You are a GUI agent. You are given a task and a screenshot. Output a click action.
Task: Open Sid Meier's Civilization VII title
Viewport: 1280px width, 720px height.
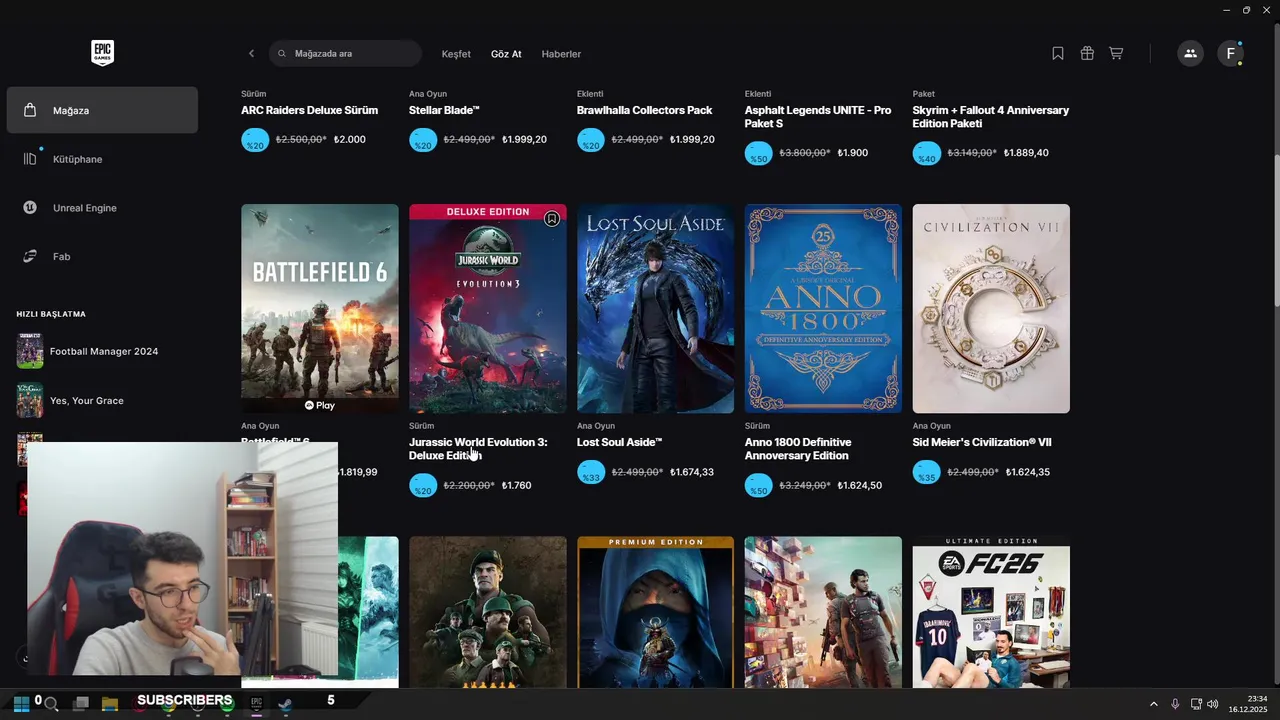point(982,442)
